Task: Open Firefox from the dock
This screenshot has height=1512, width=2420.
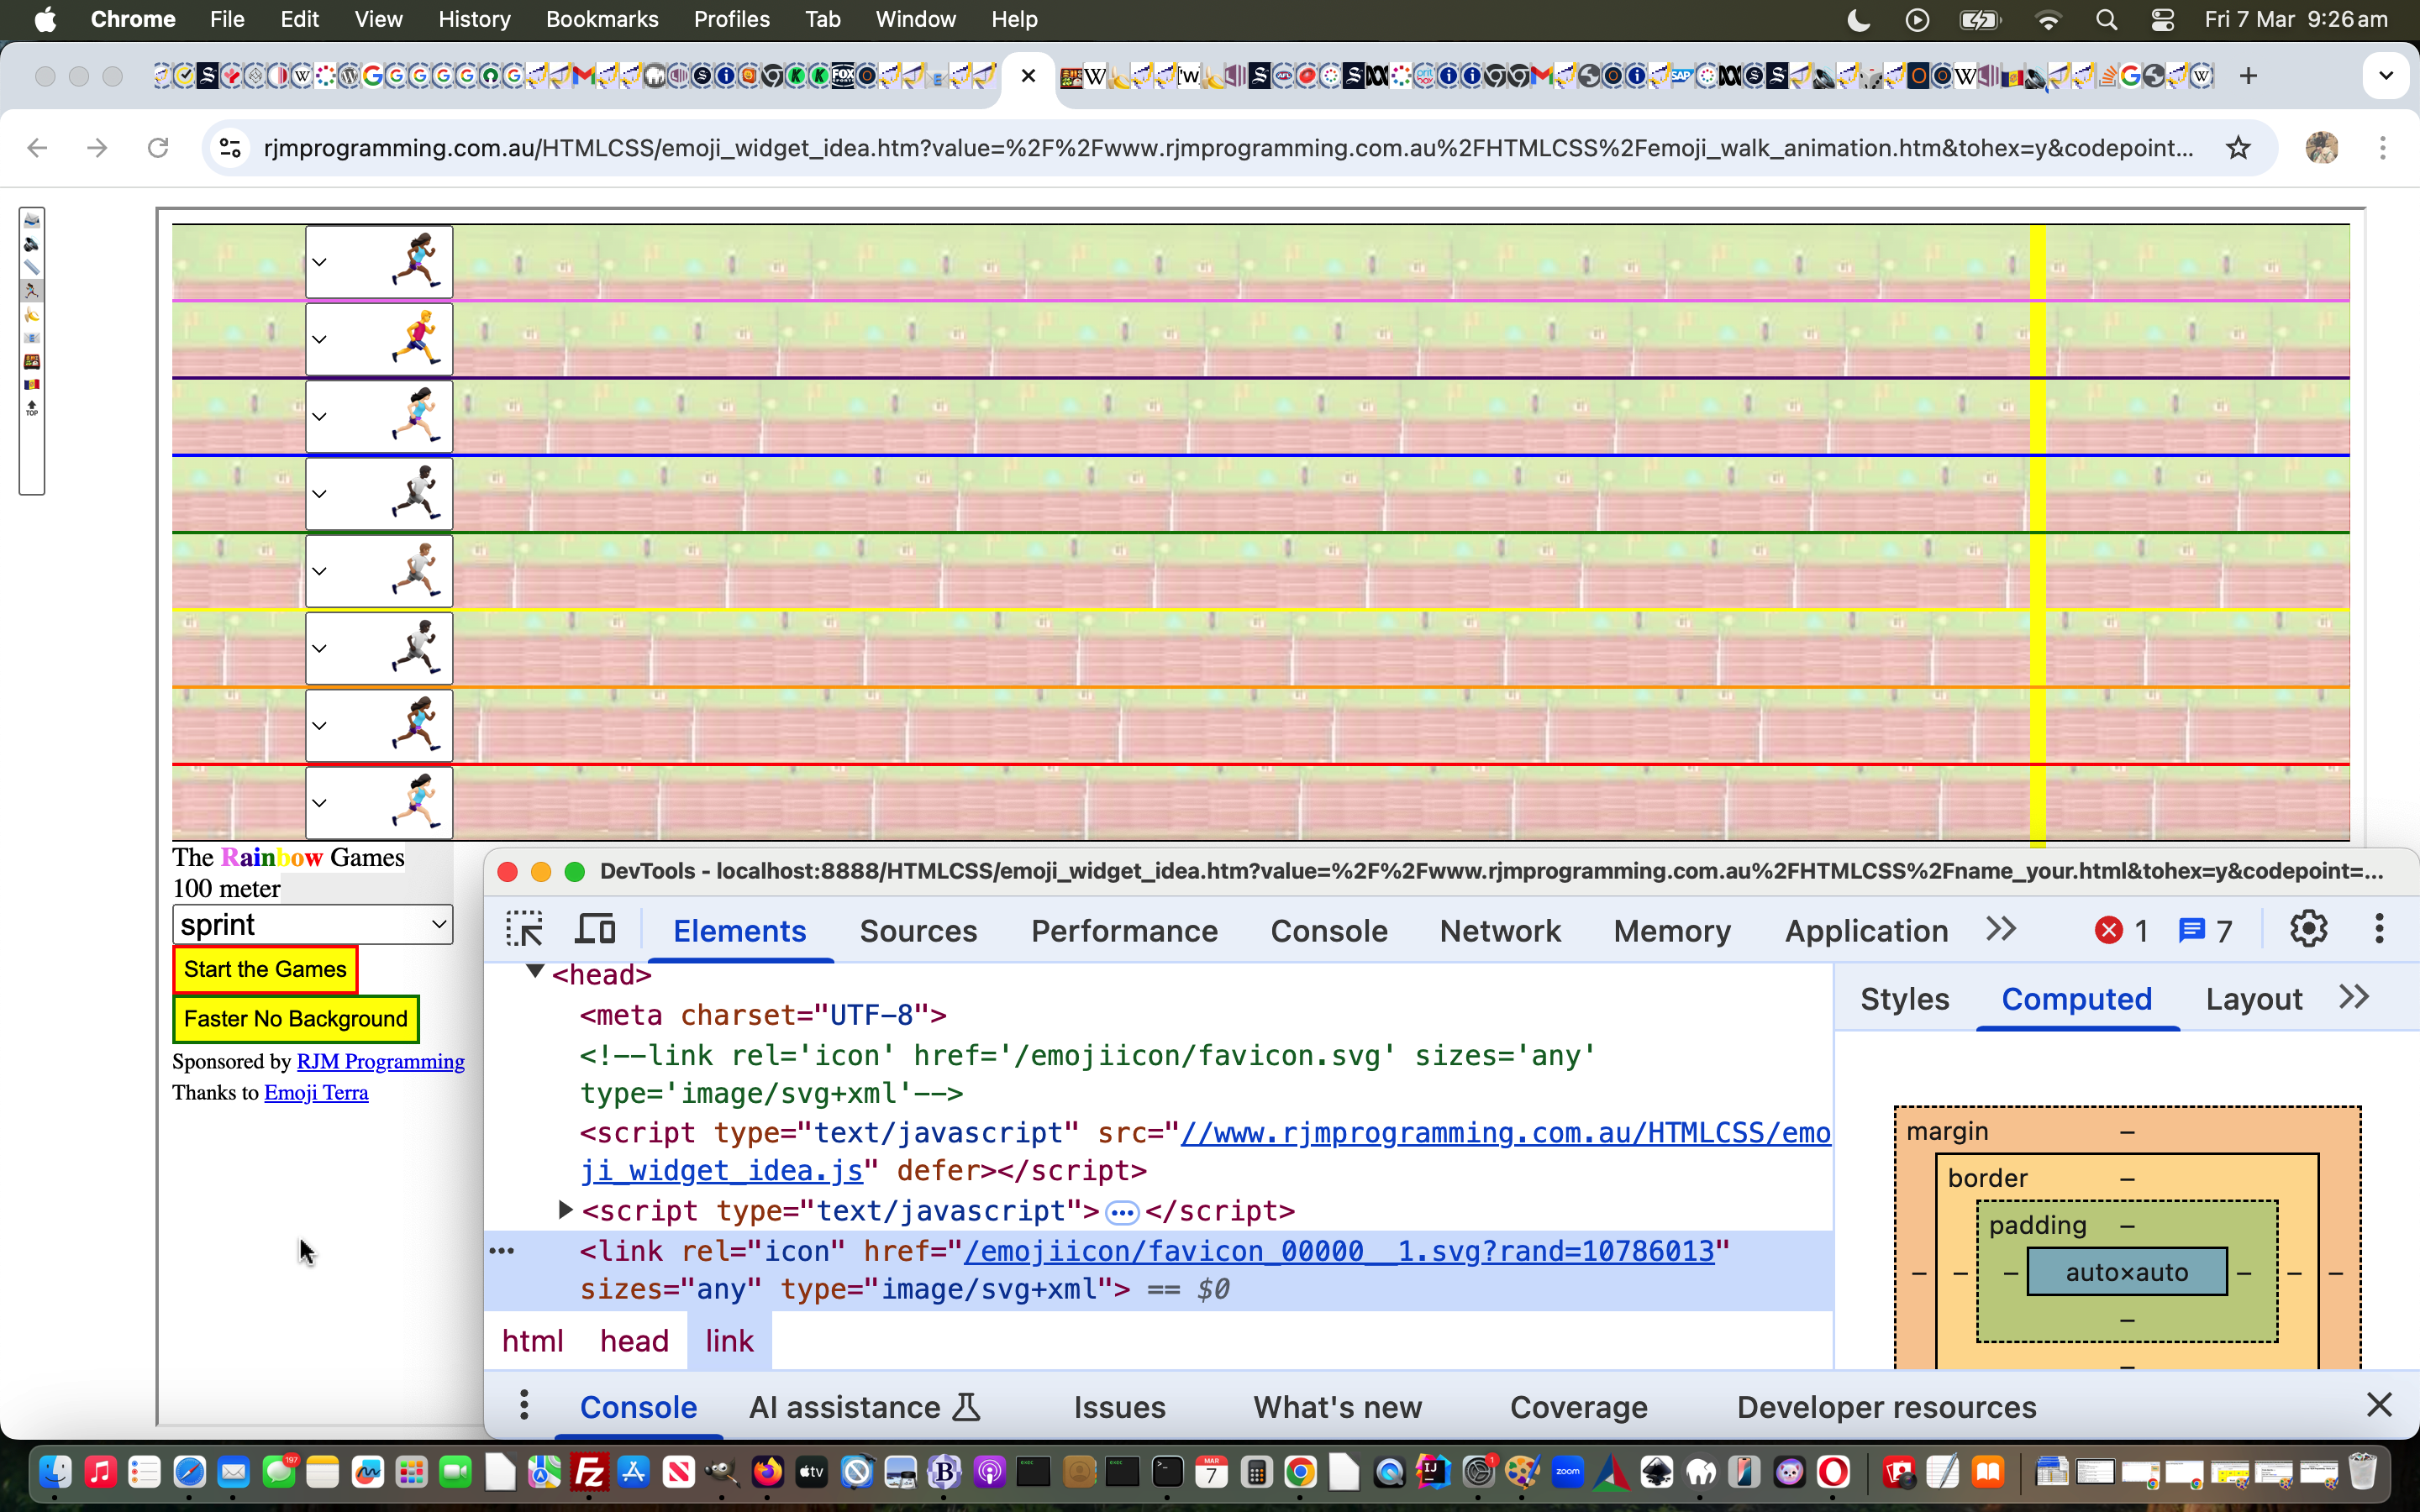Action: pos(767,1472)
